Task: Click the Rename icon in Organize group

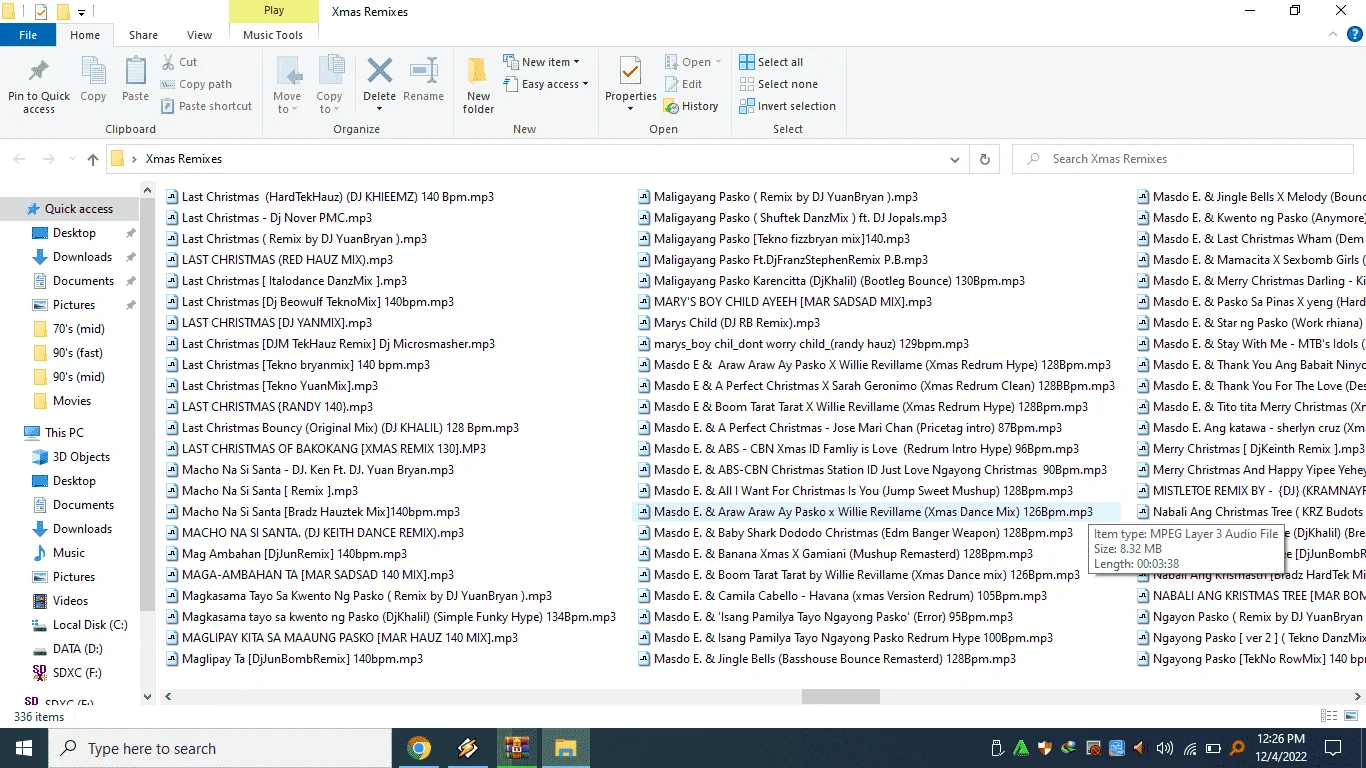Action: click(424, 72)
